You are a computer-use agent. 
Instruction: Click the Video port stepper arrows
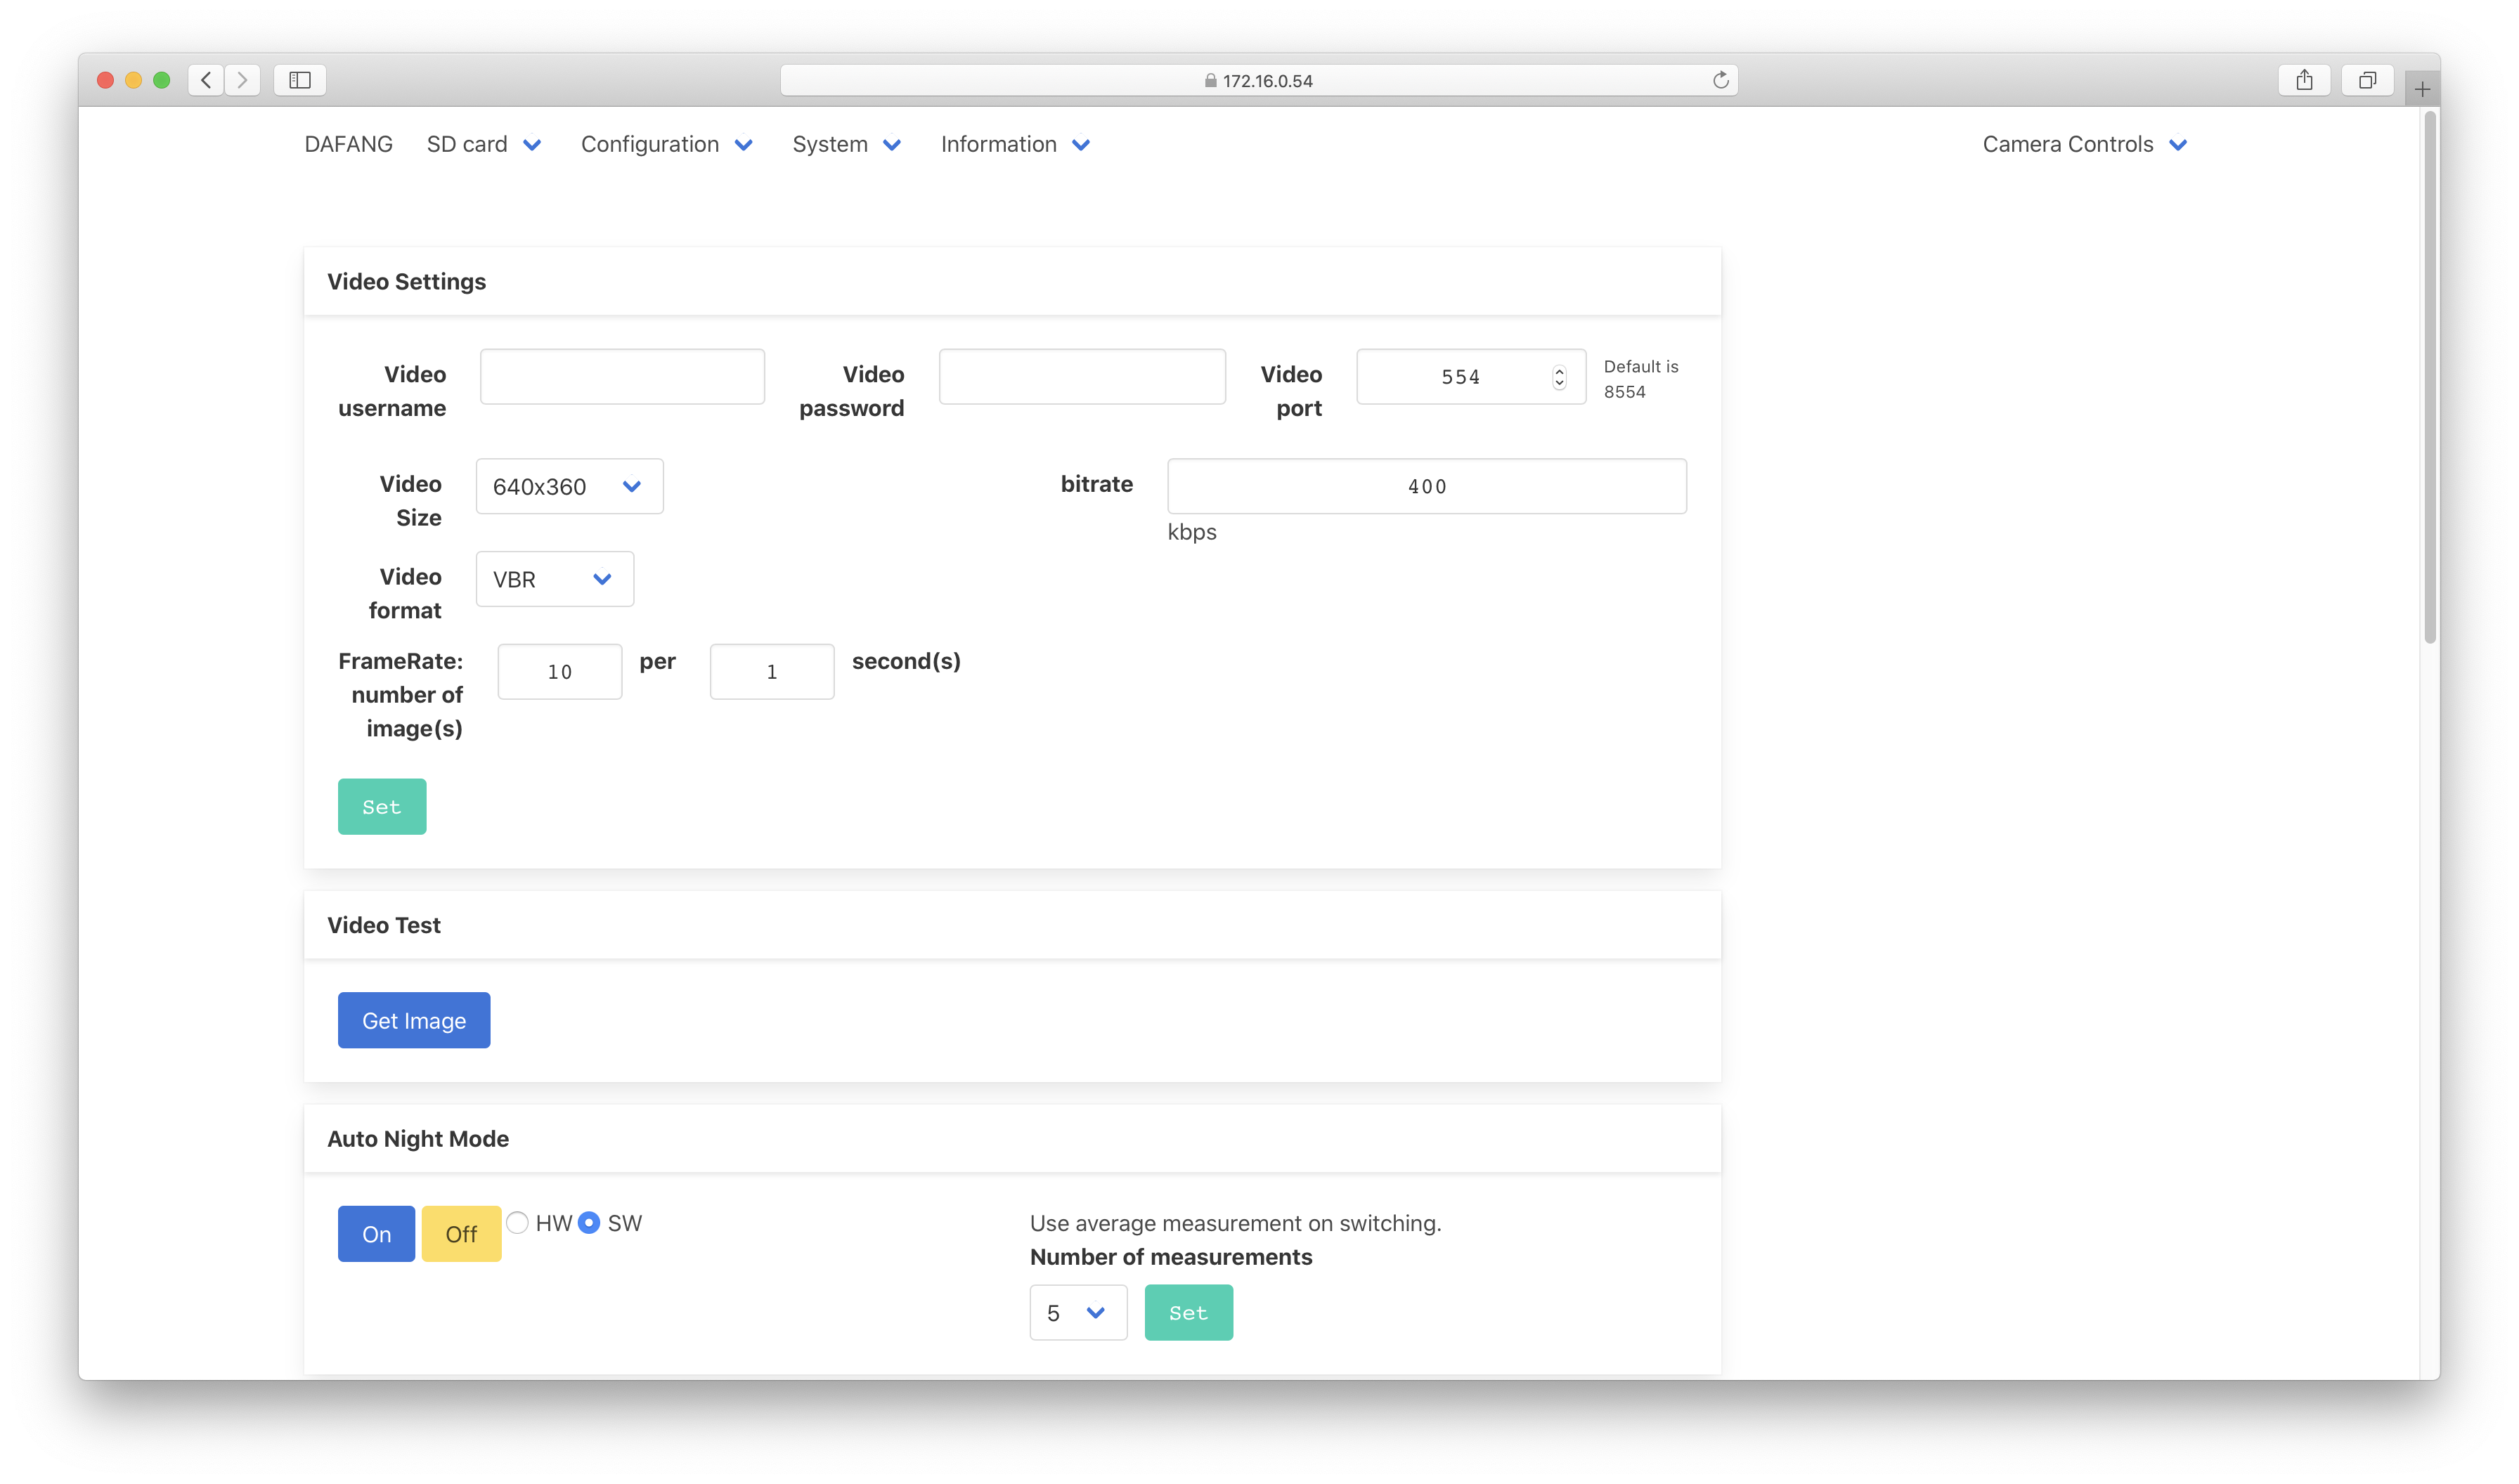click(x=1559, y=377)
